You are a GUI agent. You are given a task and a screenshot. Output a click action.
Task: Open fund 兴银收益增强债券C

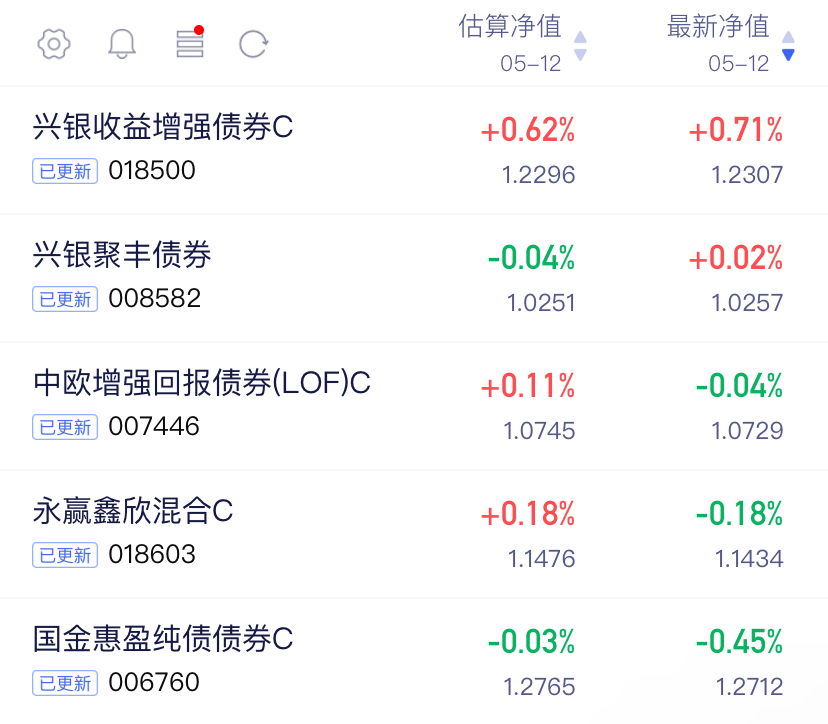[163, 127]
